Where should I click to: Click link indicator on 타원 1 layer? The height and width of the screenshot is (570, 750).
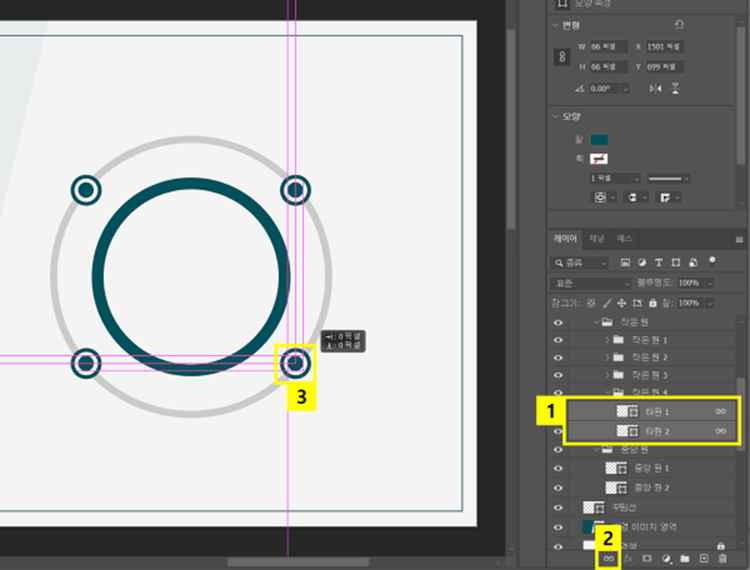pyautogui.click(x=720, y=411)
